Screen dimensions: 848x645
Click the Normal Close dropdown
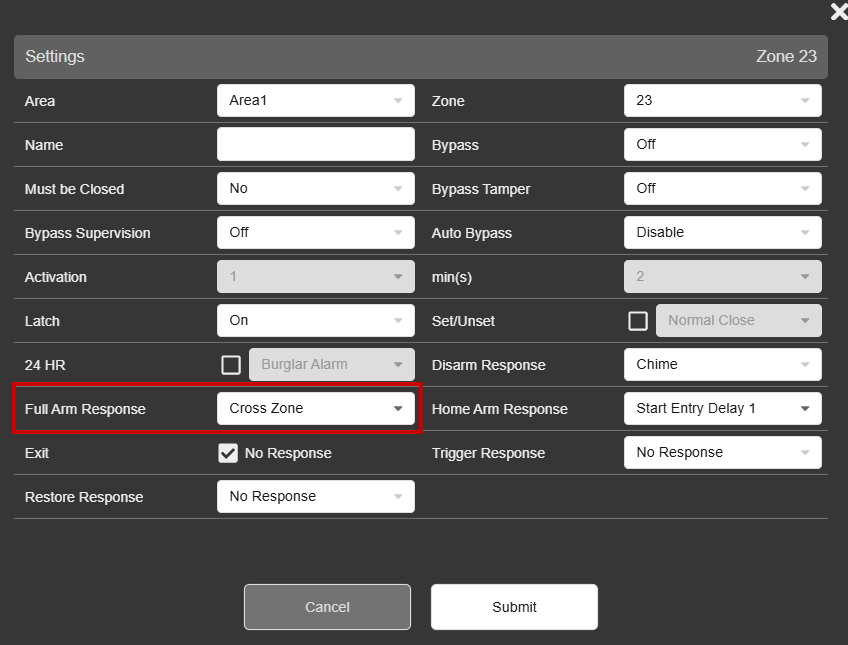pyautogui.click(x=739, y=321)
